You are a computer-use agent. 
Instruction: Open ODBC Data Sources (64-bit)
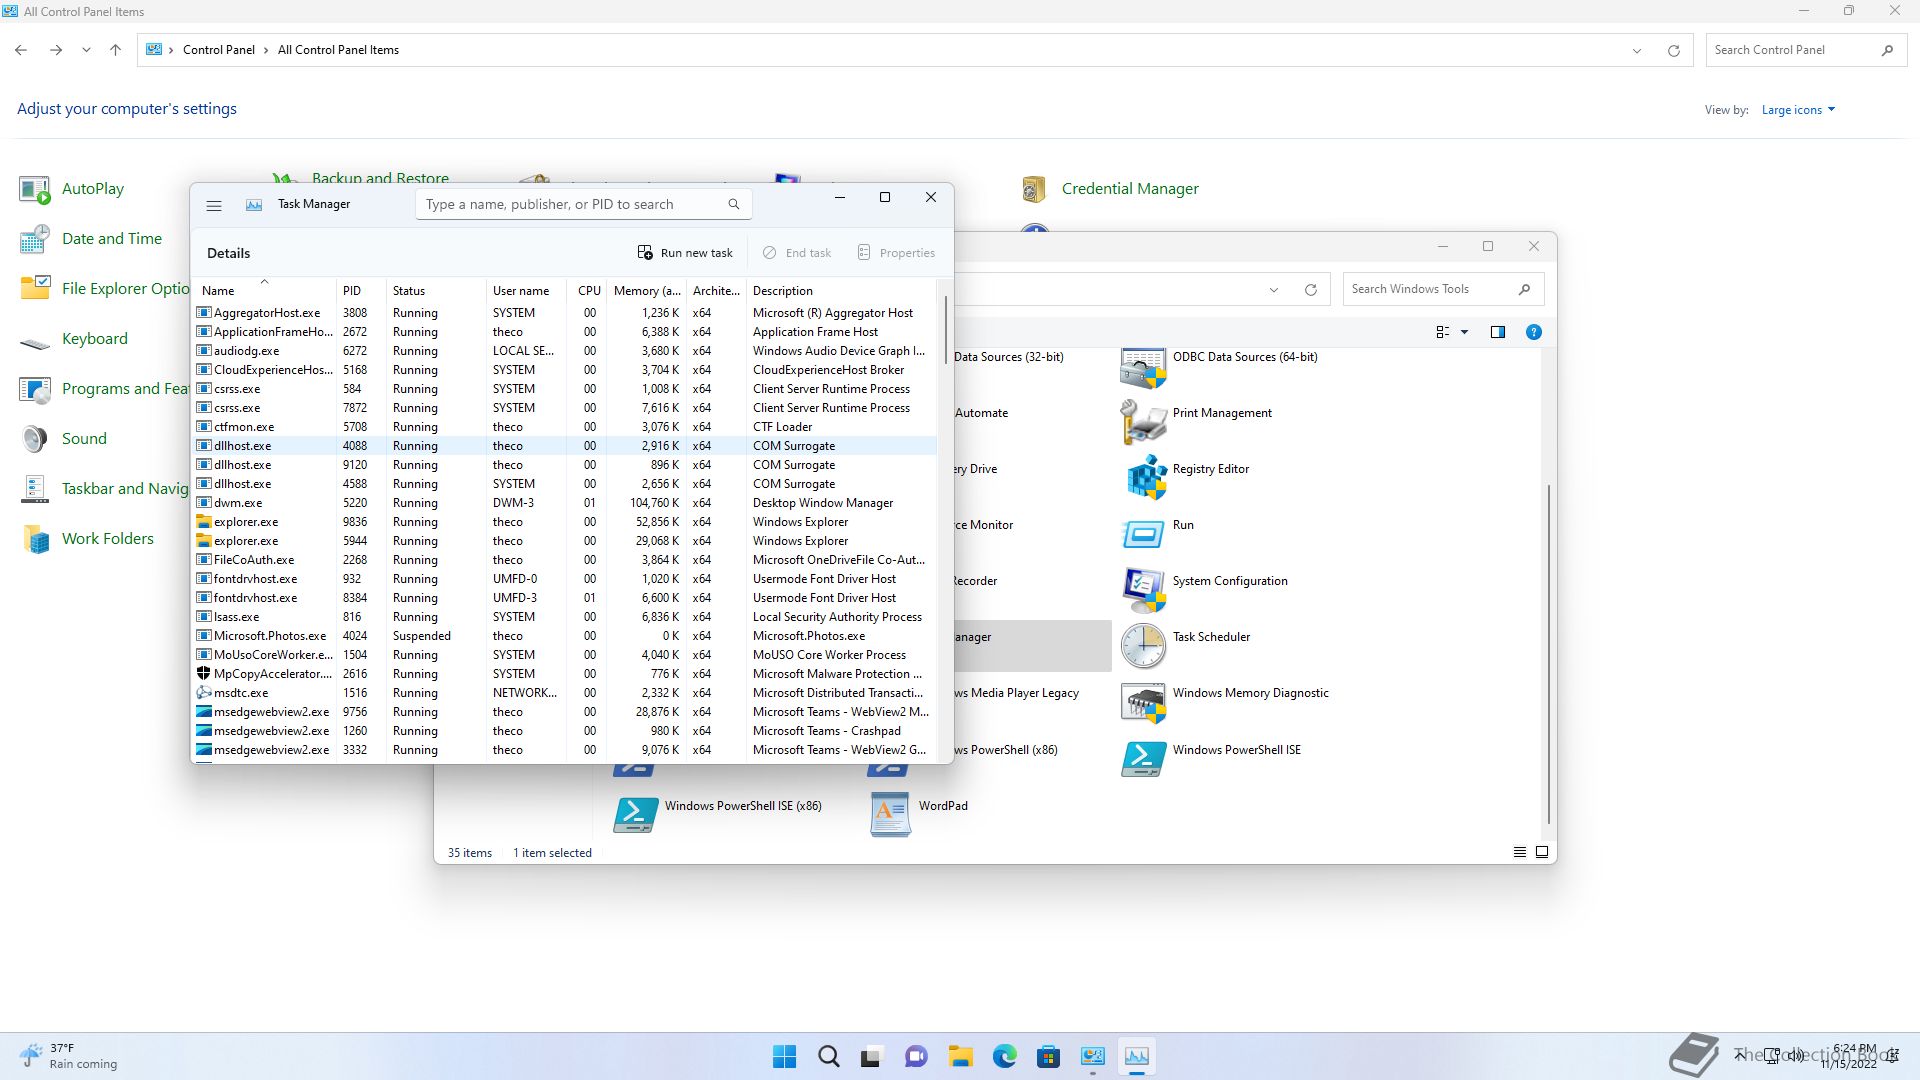point(1220,364)
